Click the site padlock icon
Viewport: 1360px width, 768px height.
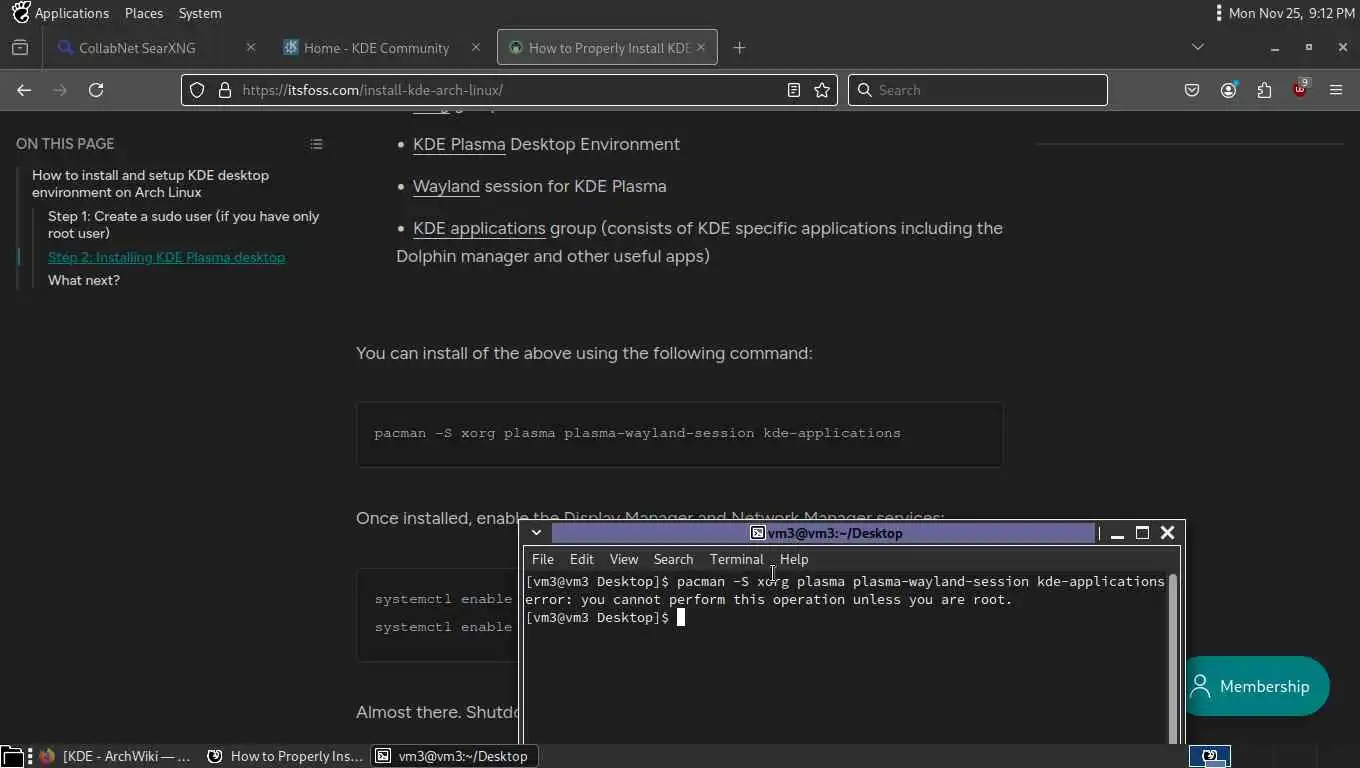tap(224, 90)
